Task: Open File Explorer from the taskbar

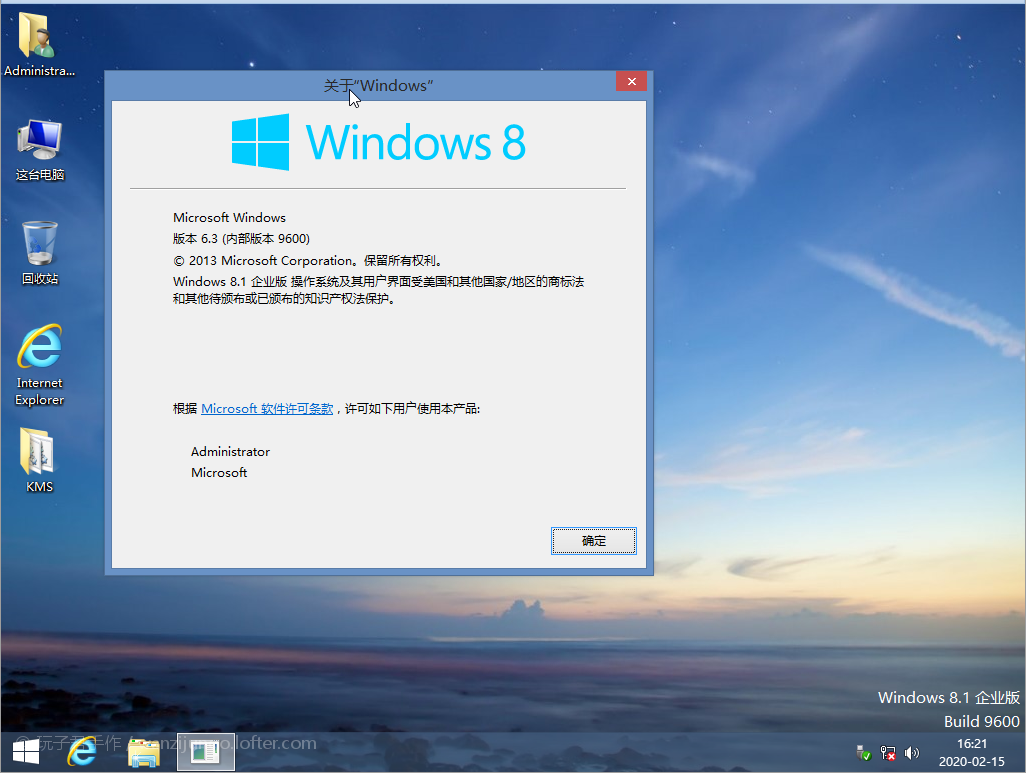Action: pyautogui.click(x=144, y=751)
